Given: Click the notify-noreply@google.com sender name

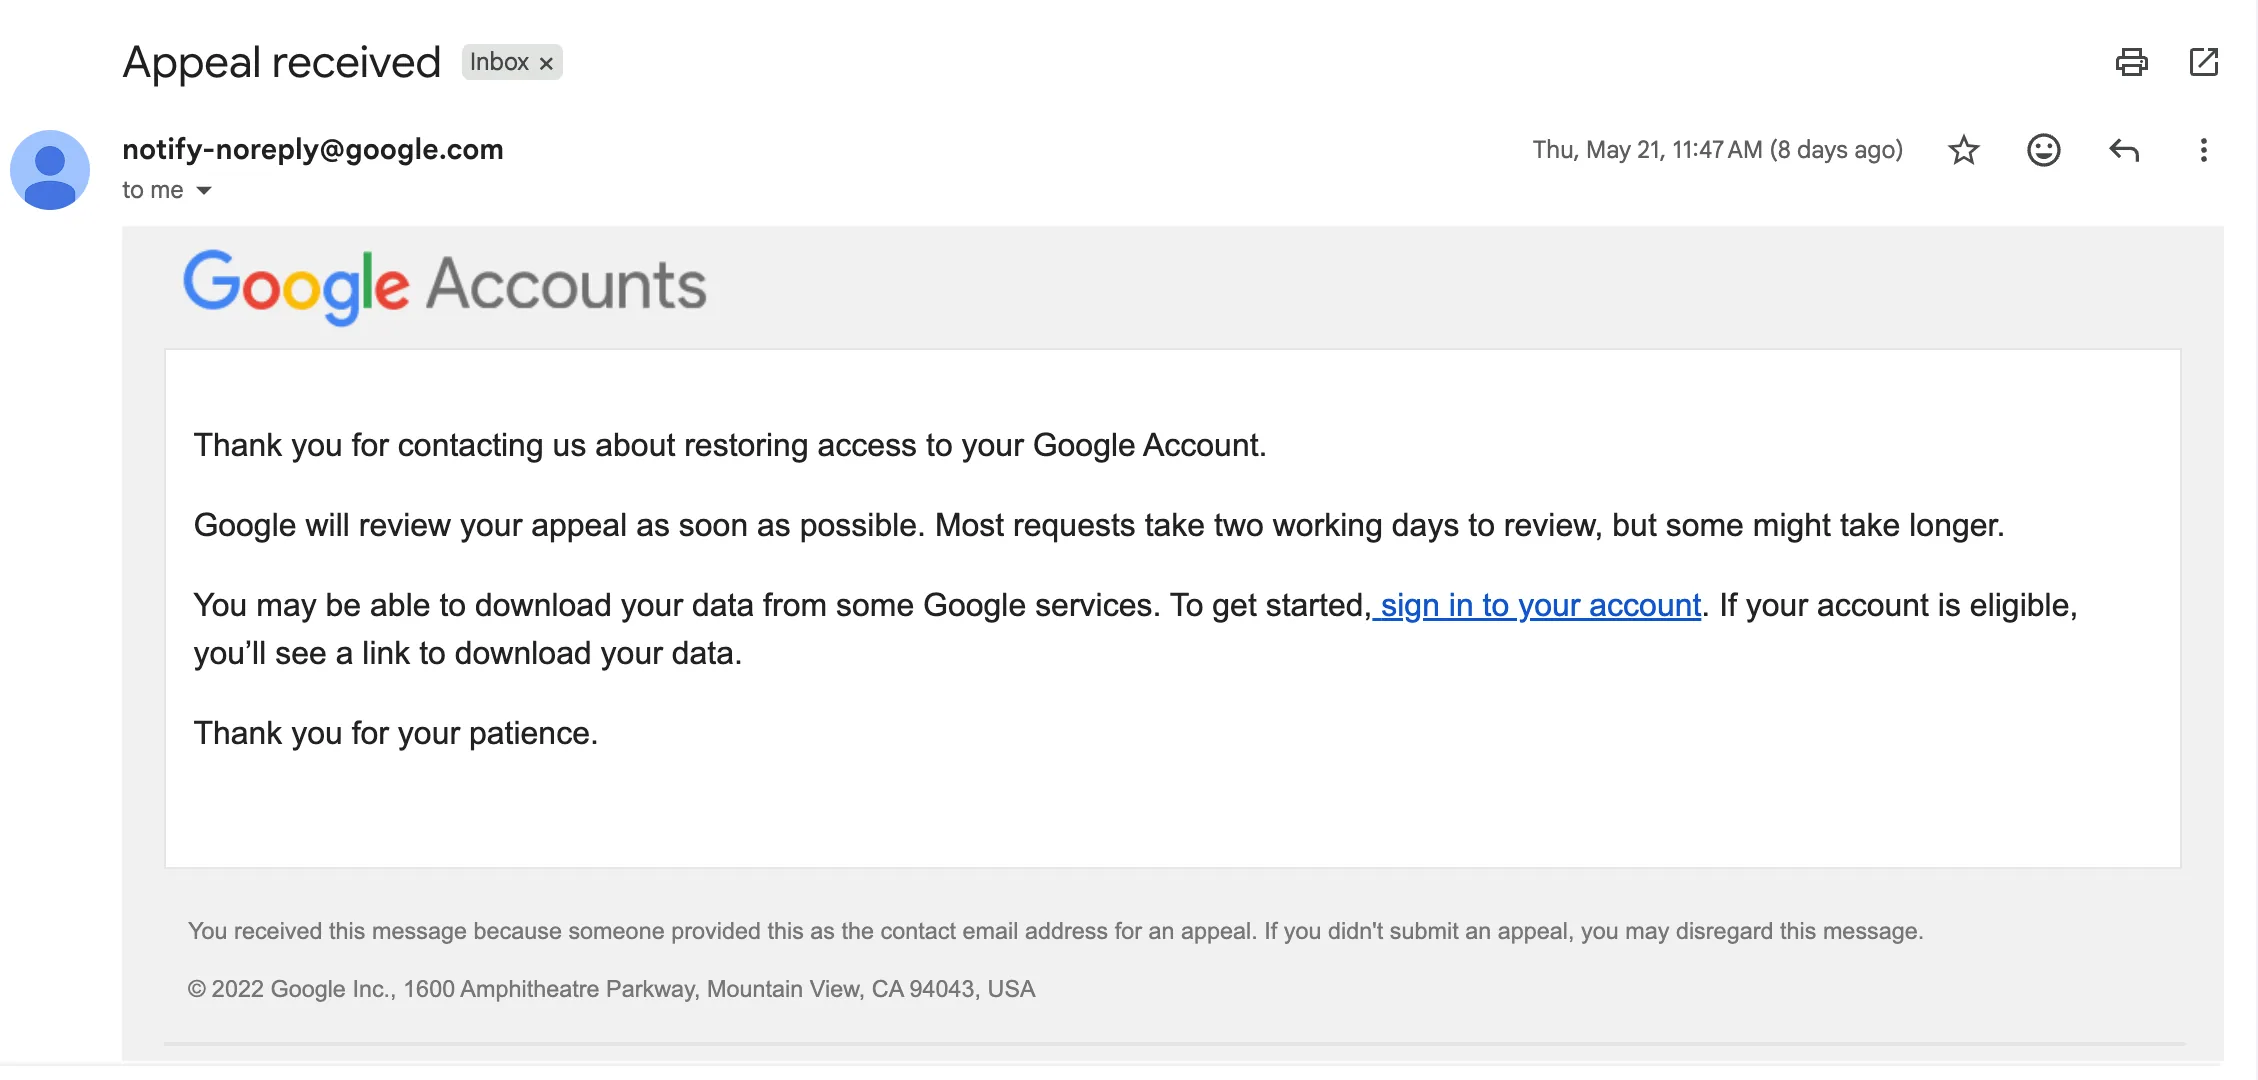Looking at the screenshot, I should point(313,149).
